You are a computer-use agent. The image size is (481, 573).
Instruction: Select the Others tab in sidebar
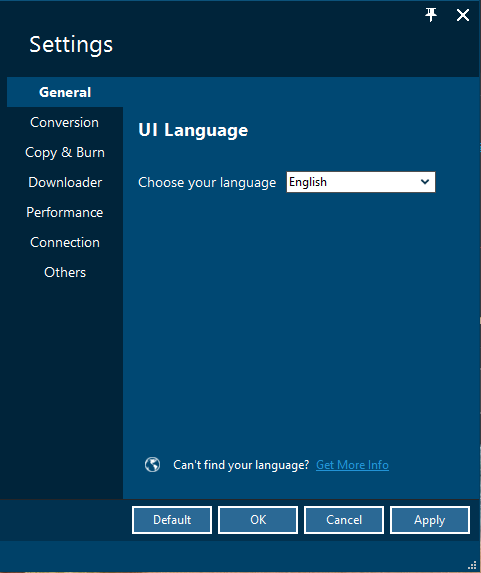65,272
